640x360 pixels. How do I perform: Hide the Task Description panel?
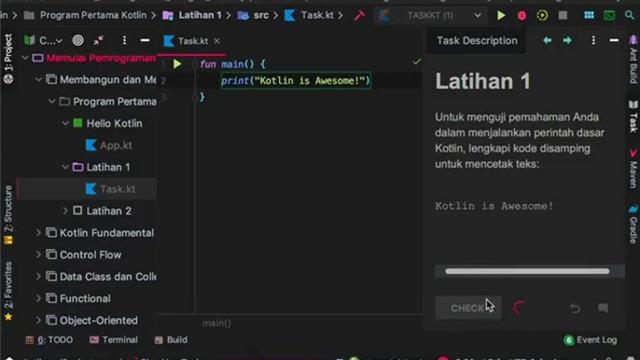click(x=614, y=40)
